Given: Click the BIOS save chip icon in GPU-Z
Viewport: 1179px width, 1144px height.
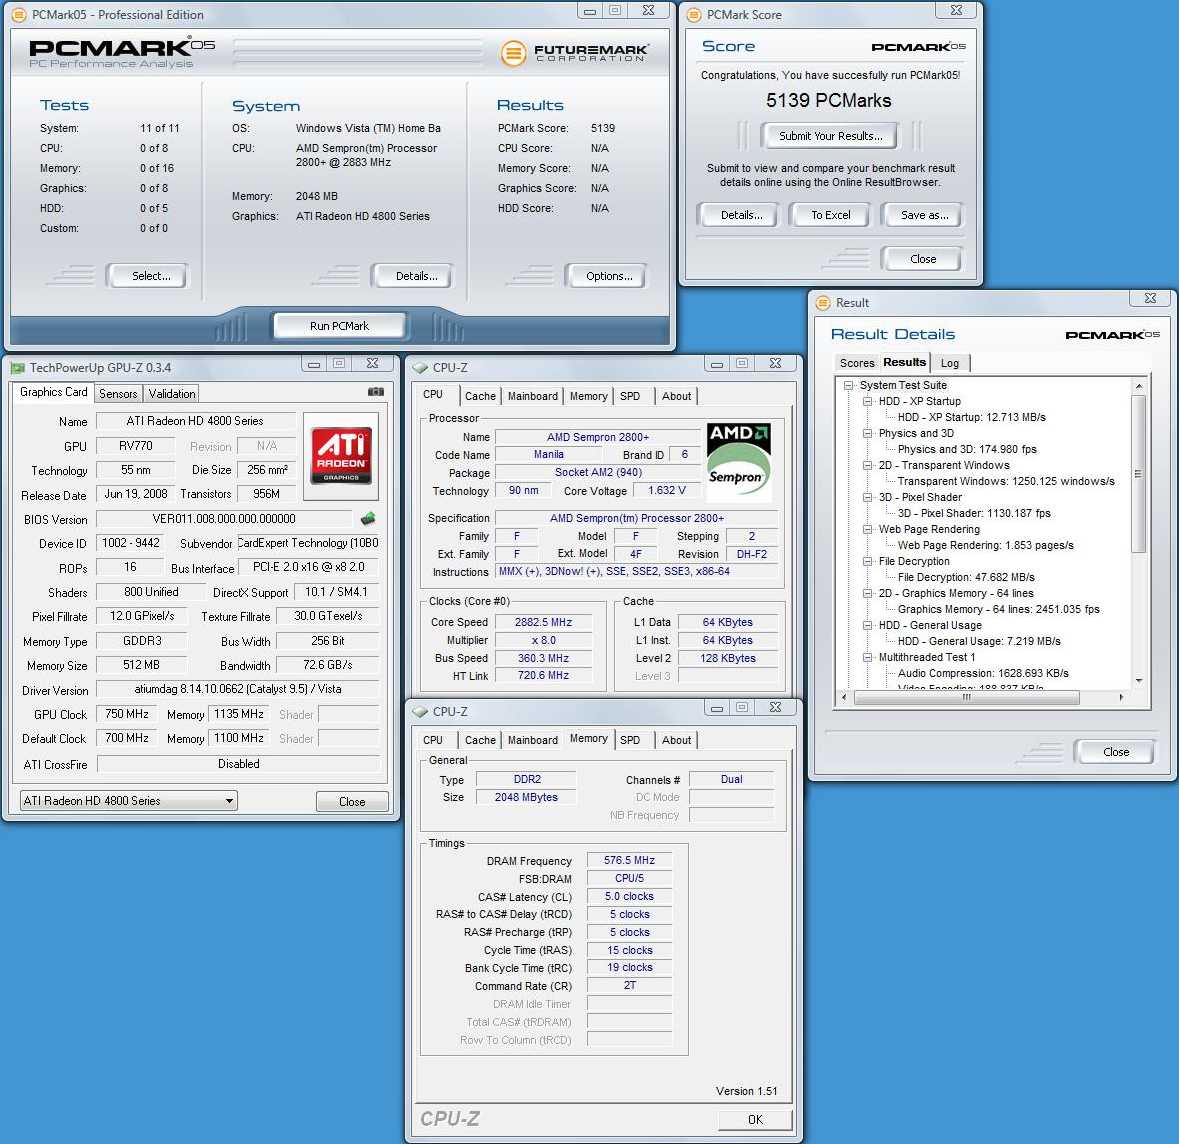Looking at the screenshot, I should coord(368,518).
